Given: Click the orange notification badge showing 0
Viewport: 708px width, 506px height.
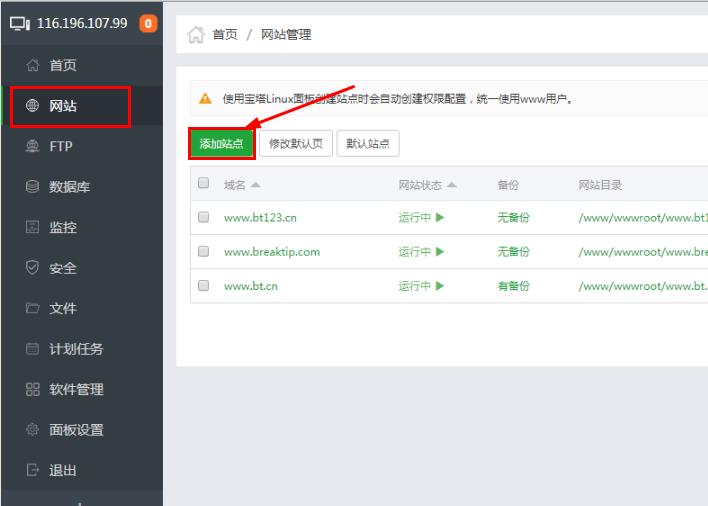Looking at the screenshot, I should [148, 24].
